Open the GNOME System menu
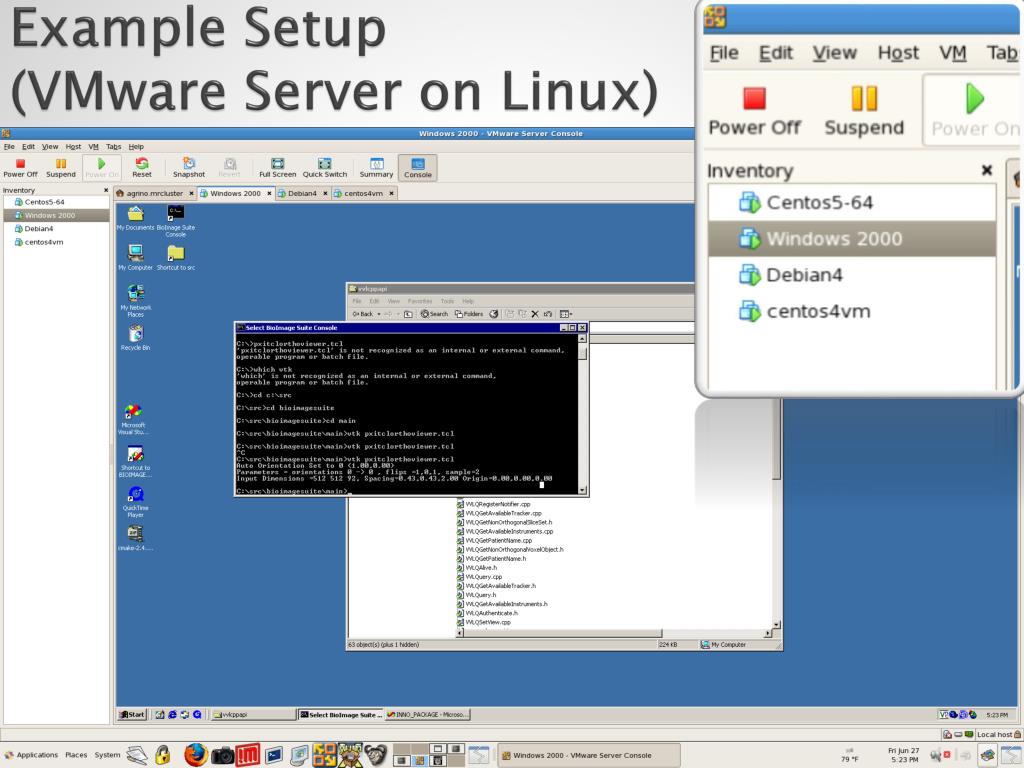The height and width of the screenshot is (768, 1024). pos(107,755)
